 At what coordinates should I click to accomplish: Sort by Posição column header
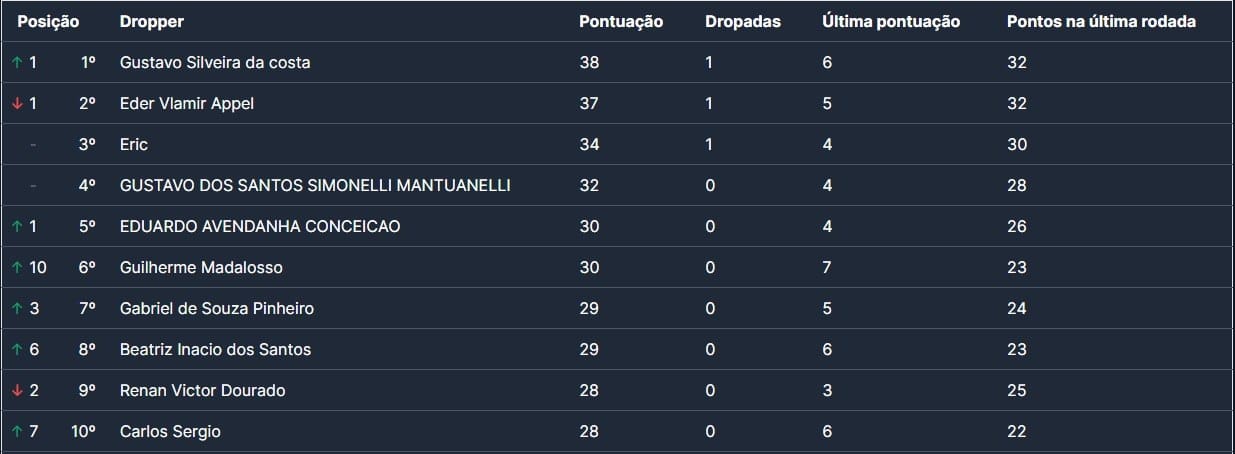[x=48, y=21]
